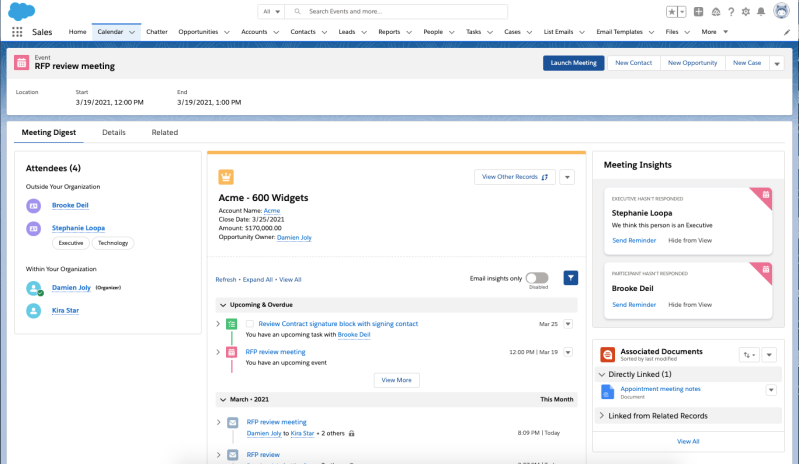Expand the Review Contract signature block task row
Image resolution: width=799 pixels, height=464 pixels.
218,324
